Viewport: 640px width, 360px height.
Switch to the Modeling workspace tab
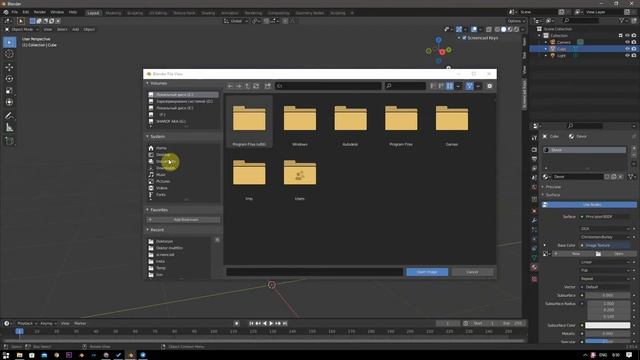point(113,13)
